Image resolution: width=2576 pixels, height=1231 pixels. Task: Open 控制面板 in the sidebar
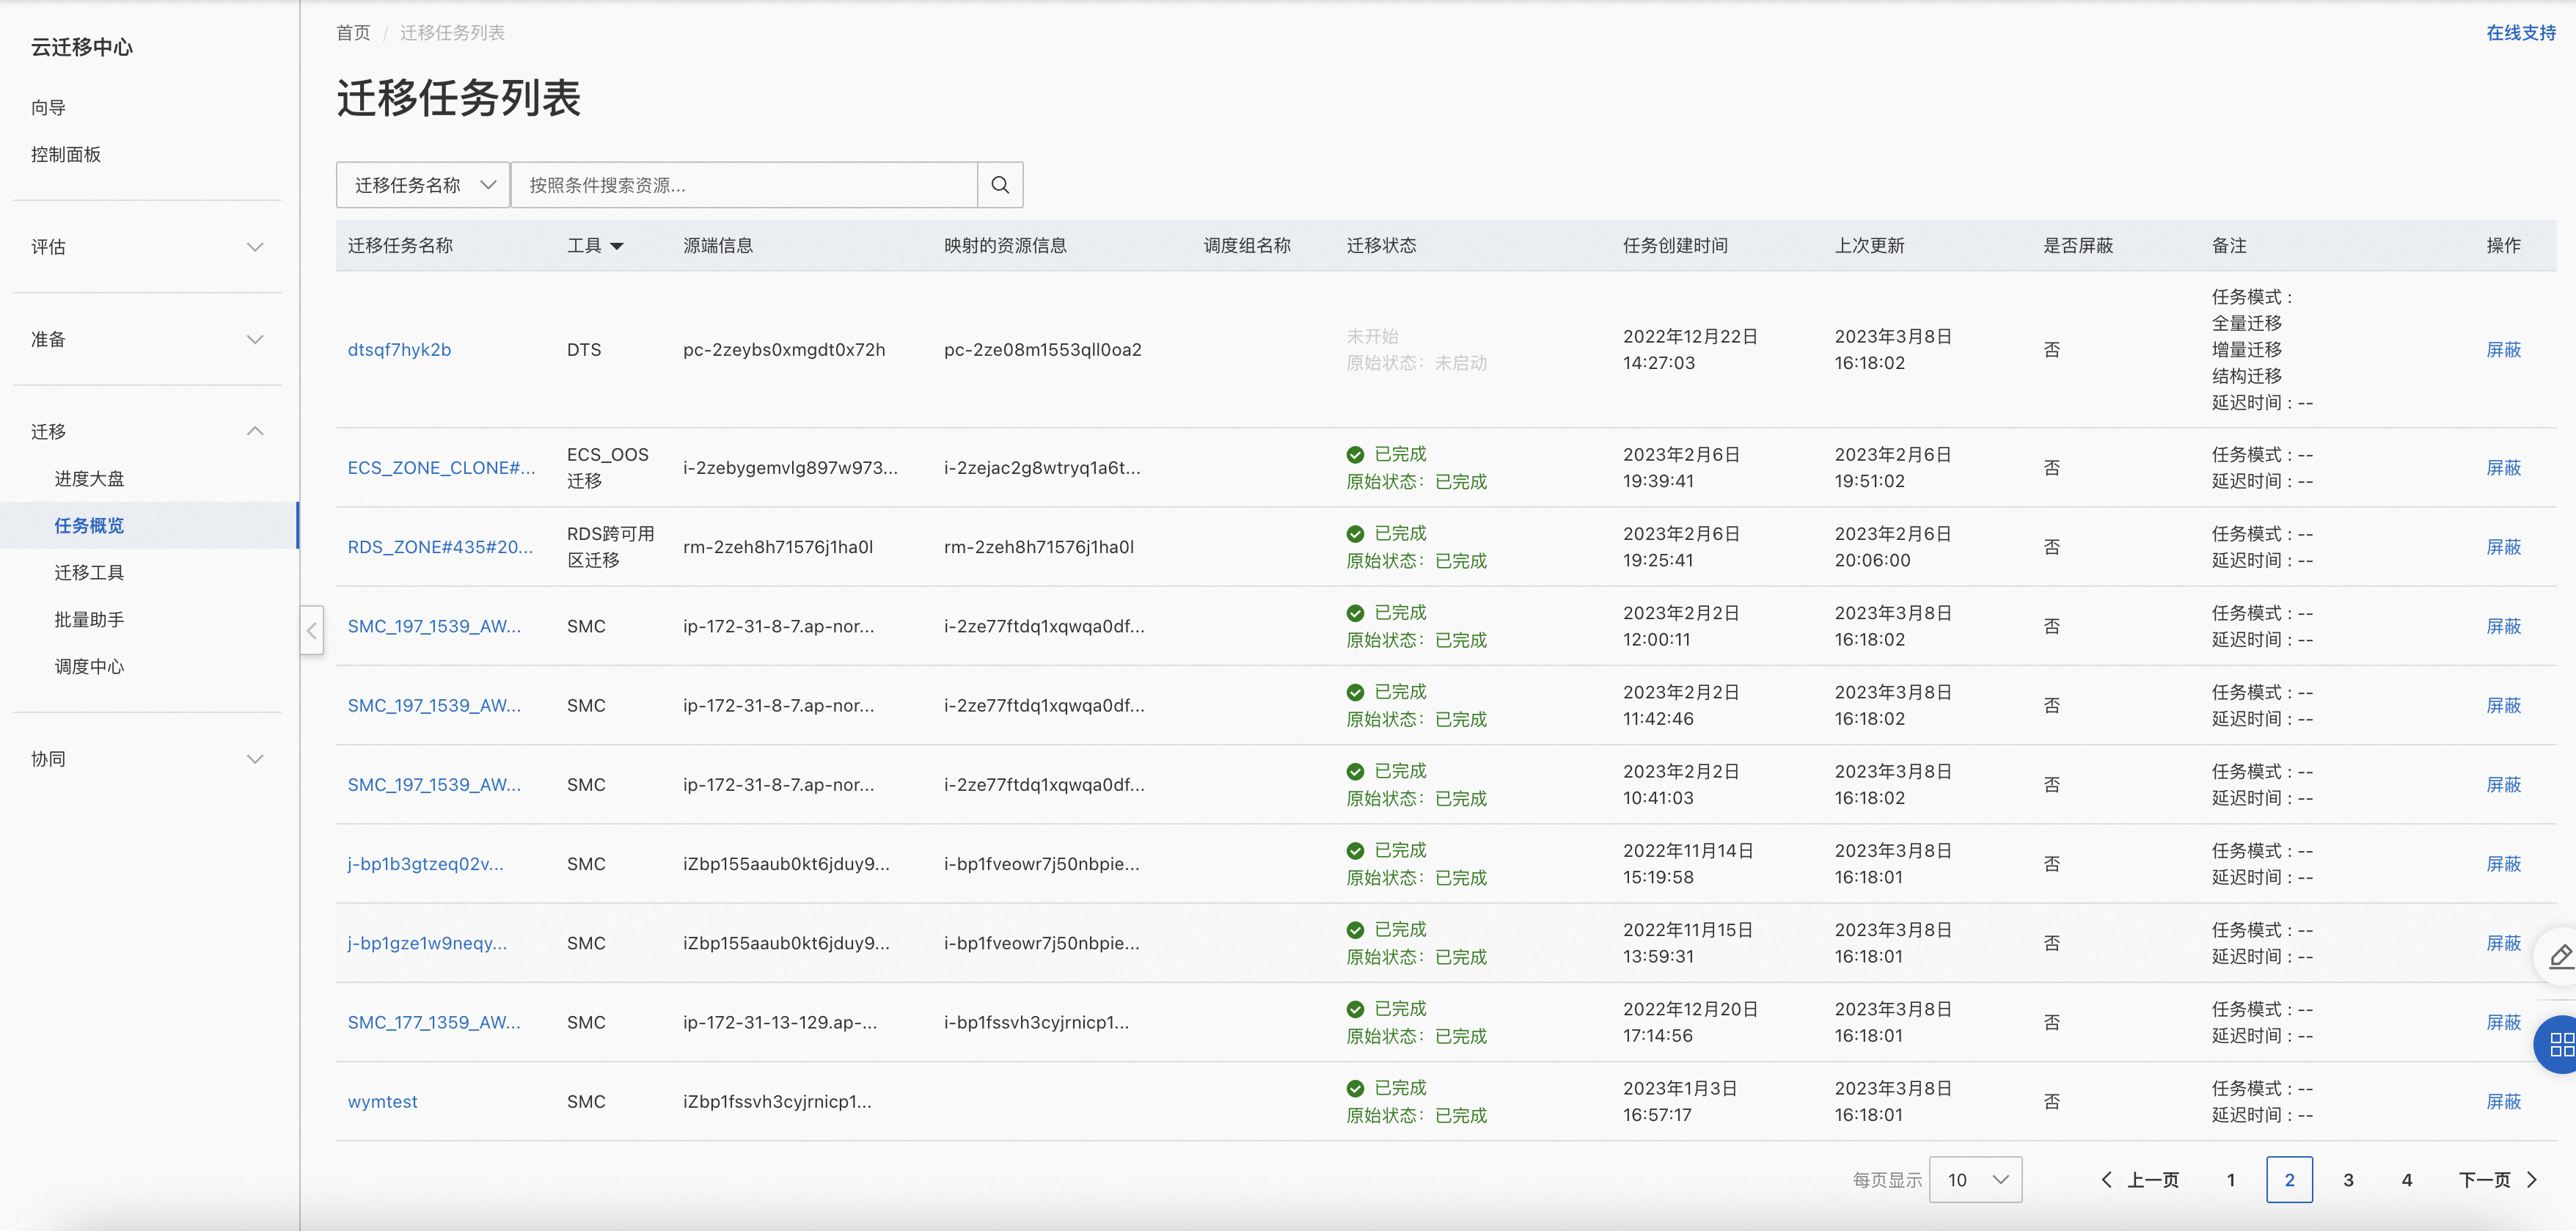click(x=66, y=154)
